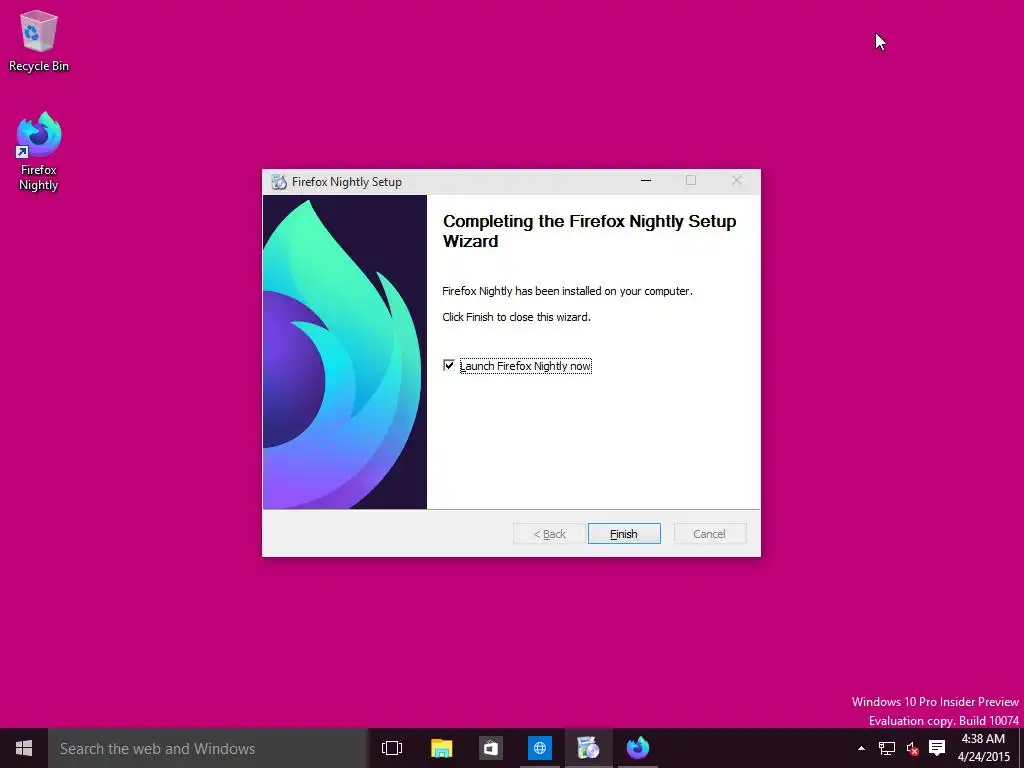Click the Firefox Nightly taskbar icon
The image size is (1024, 768).
coord(637,748)
